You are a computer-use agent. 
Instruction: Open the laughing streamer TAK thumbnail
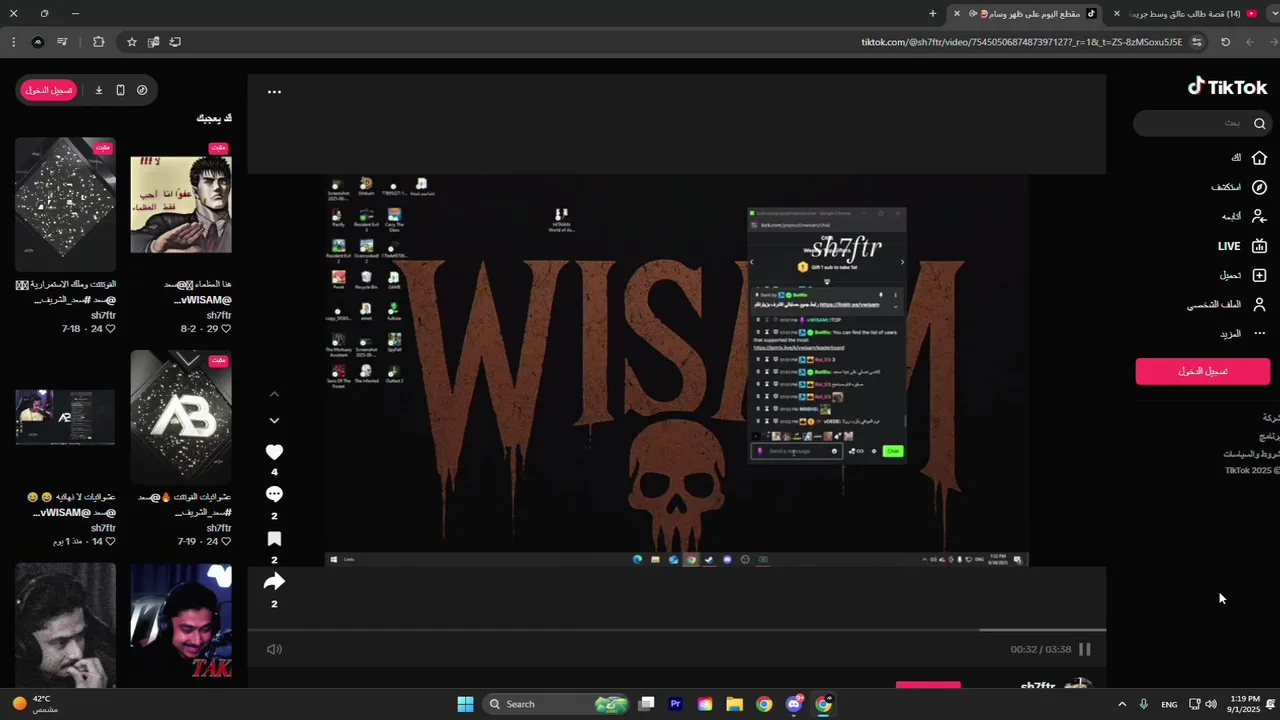(x=181, y=625)
